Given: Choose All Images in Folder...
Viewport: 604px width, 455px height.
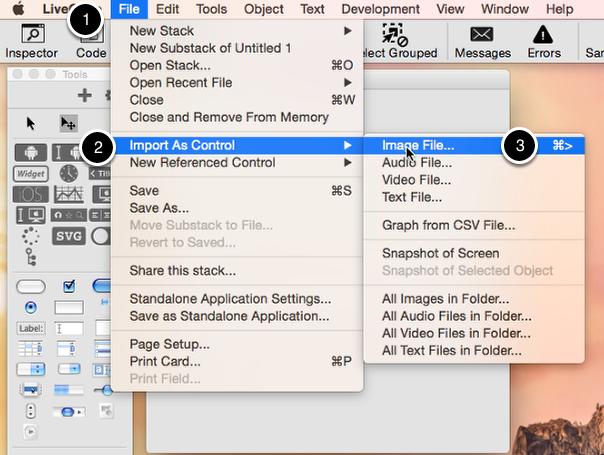Looking at the screenshot, I should 474,299.
